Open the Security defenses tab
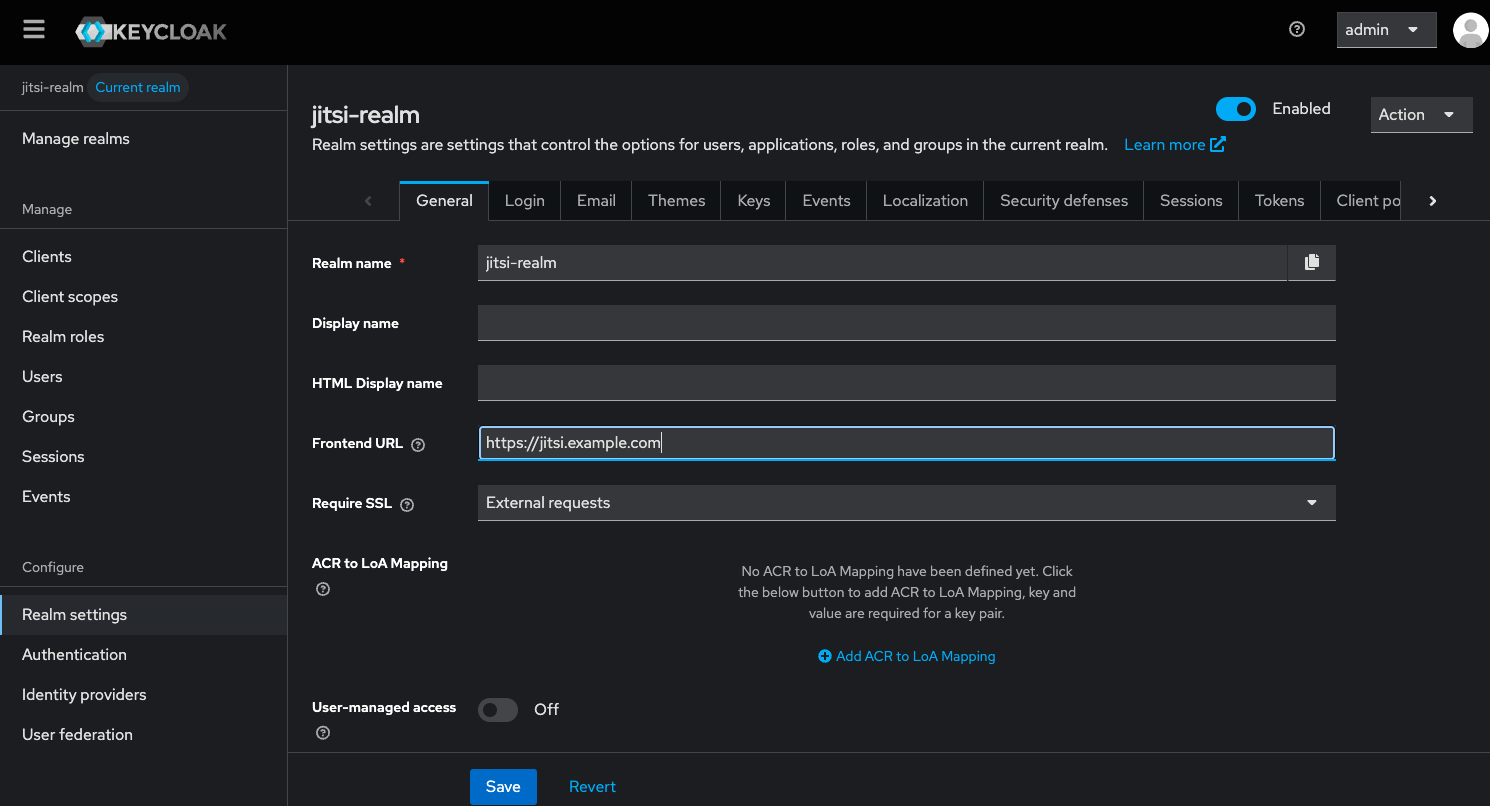Image resolution: width=1490 pixels, height=806 pixels. [1063, 201]
